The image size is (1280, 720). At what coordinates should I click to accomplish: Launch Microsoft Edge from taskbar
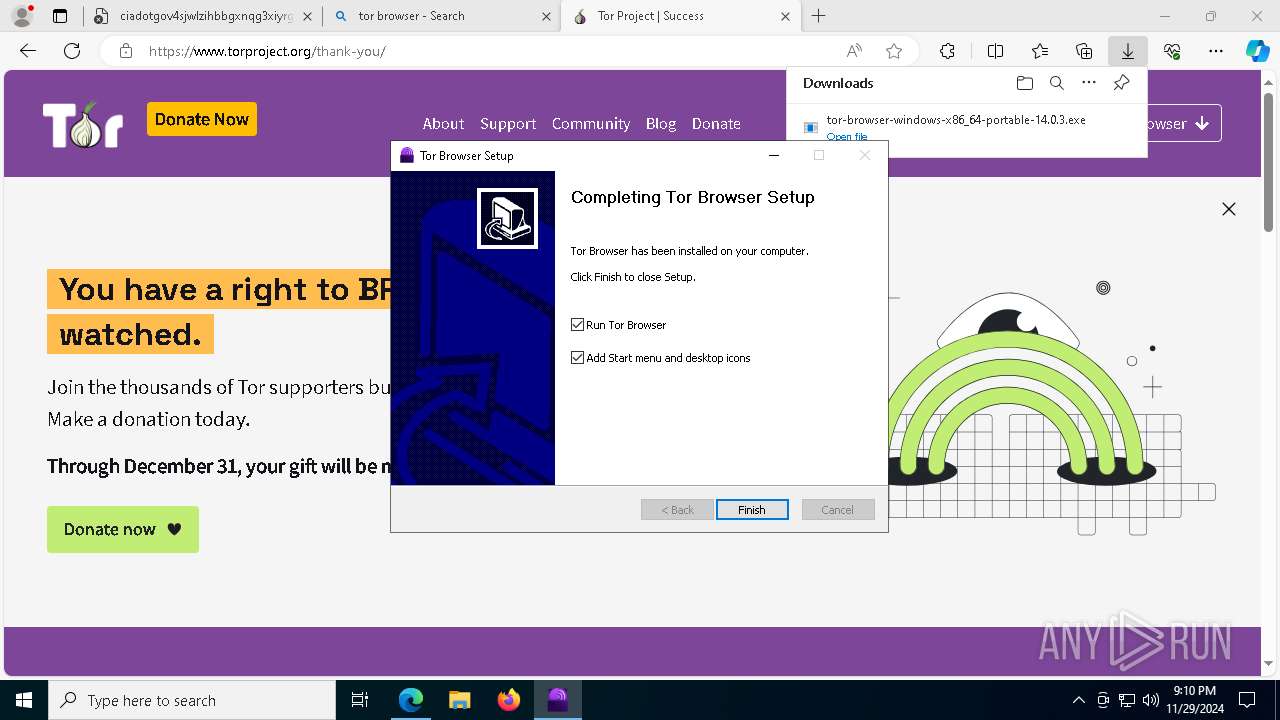[410, 700]
